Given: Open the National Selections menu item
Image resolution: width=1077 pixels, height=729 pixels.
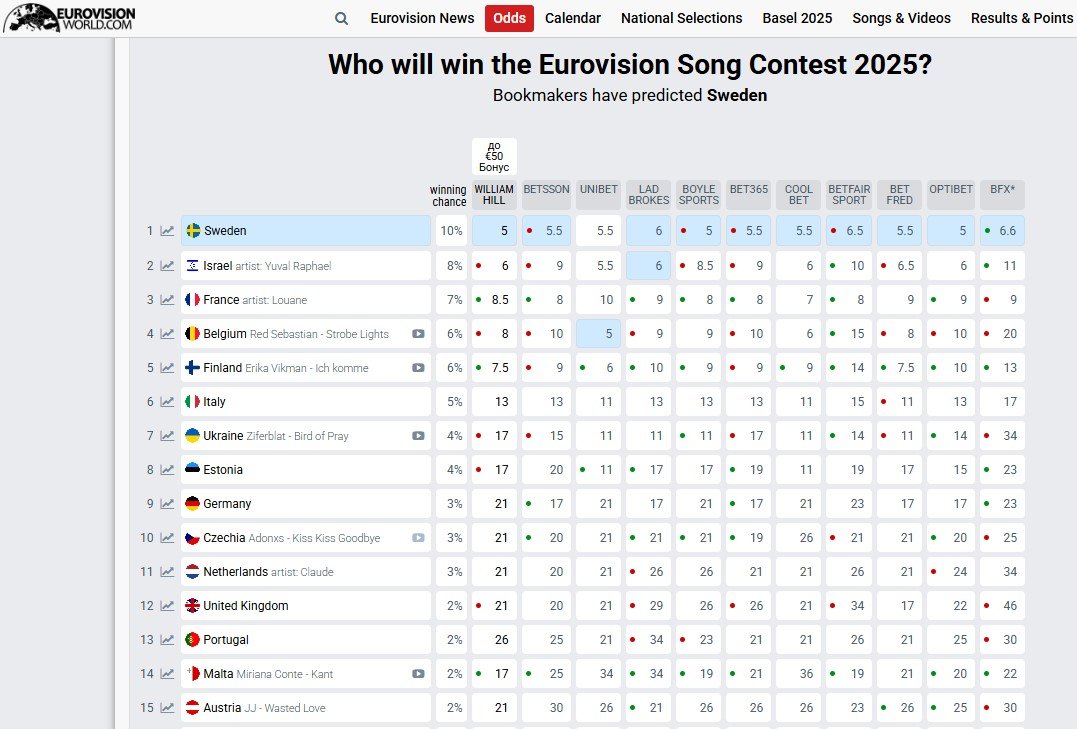Looking at the screenshot, I should coord(681,18).
